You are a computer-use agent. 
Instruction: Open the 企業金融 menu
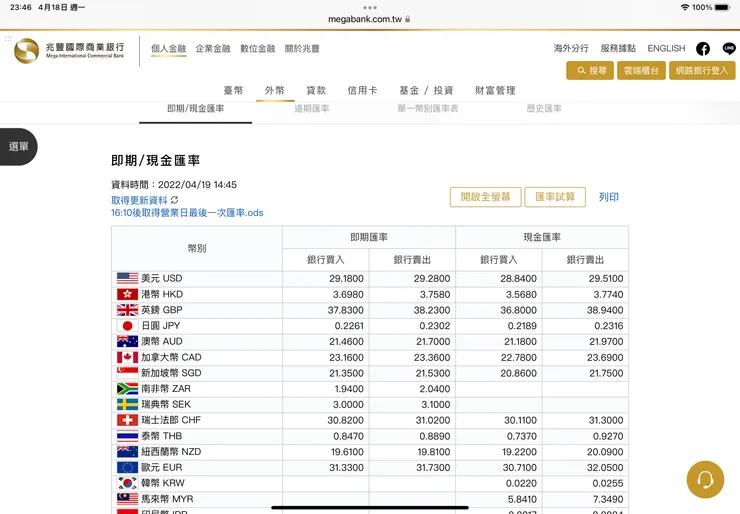coord(213,49)
